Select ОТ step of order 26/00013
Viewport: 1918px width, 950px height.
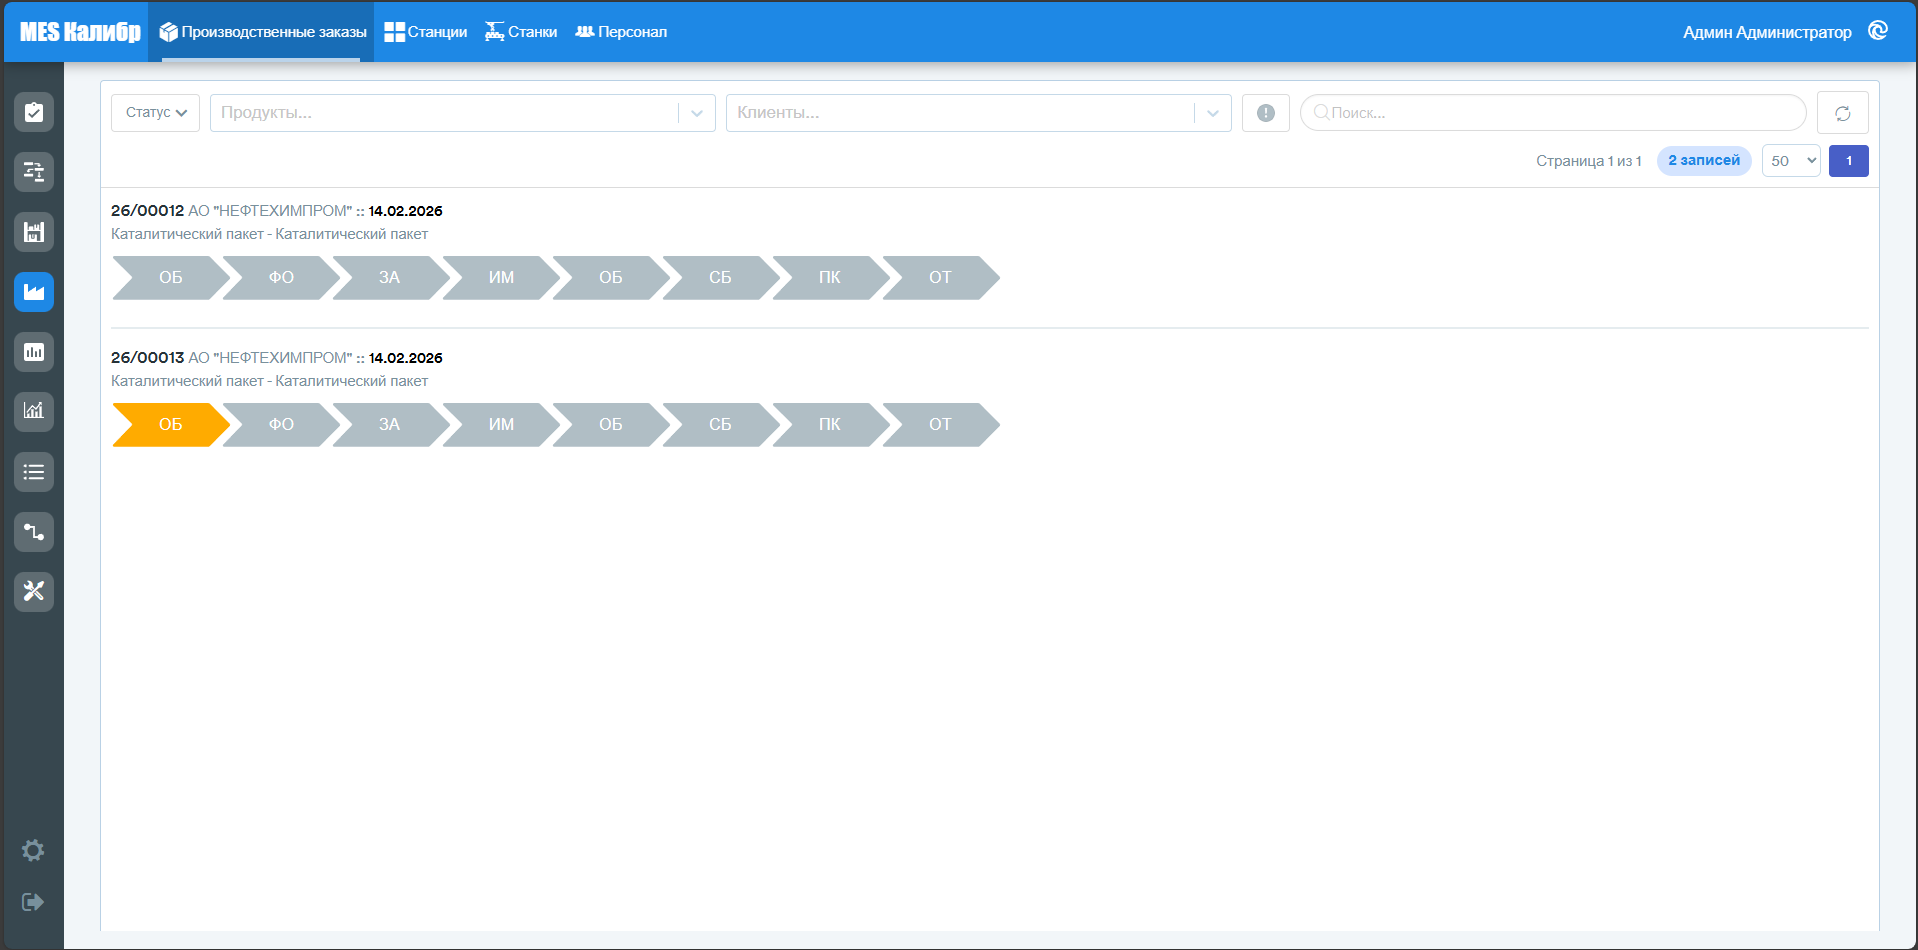tap(940, 425)
